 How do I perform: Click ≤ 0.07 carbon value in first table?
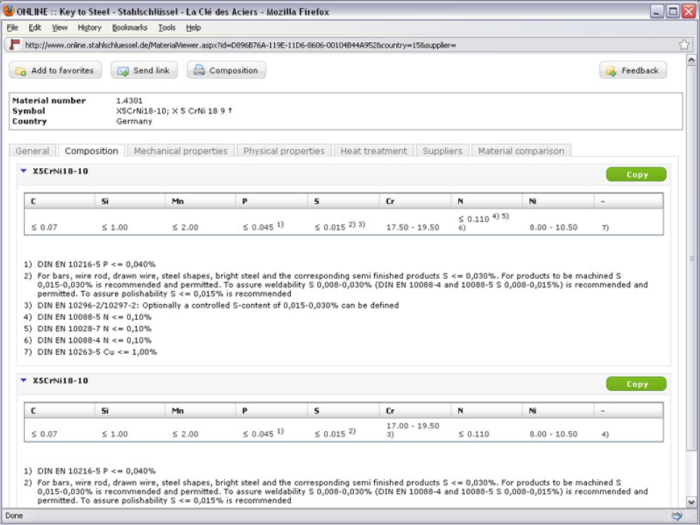pyautogui.click(x=44, y=227)
